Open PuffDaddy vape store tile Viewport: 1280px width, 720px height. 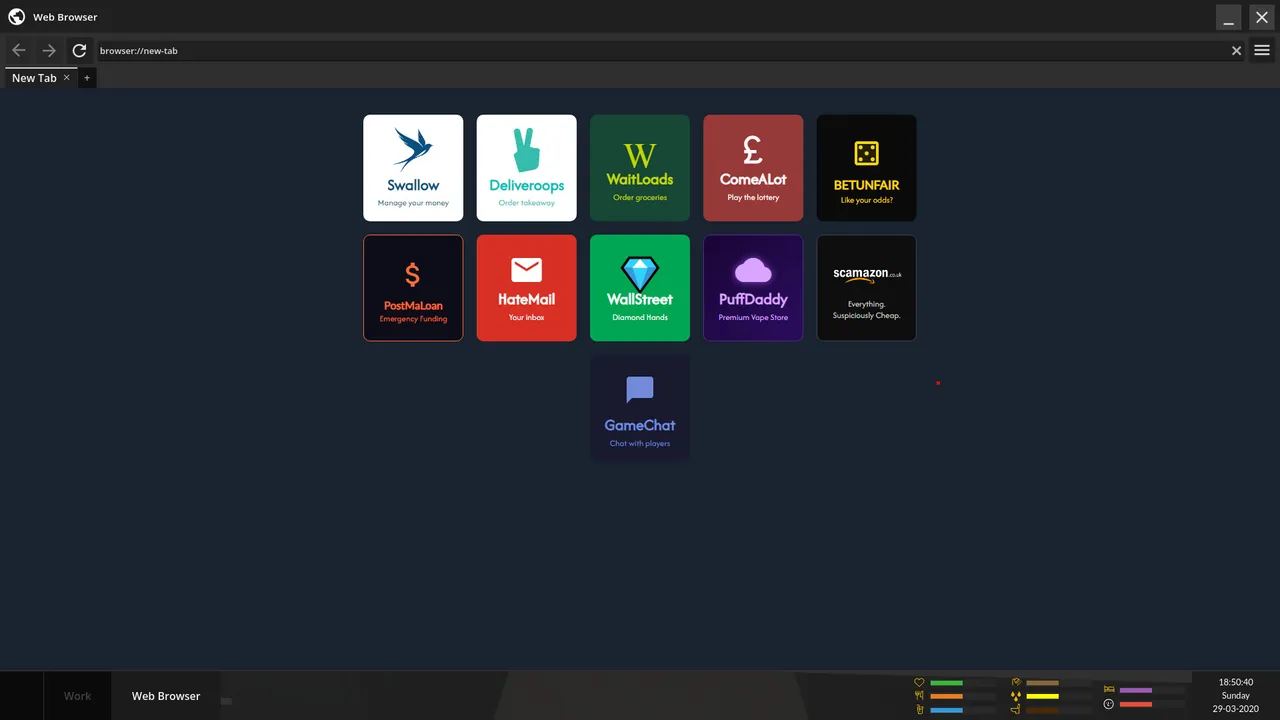click(x=753, y=288)
